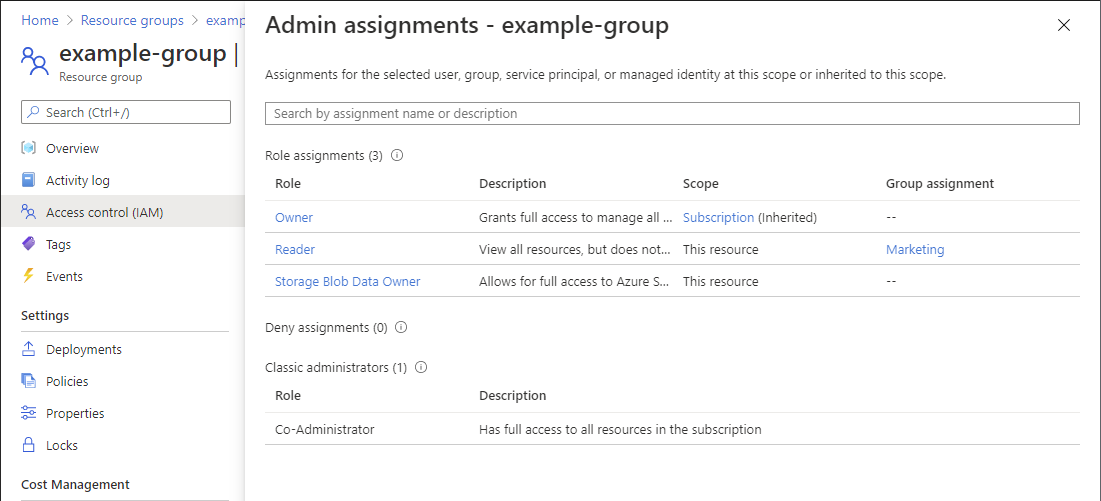The width and height of the screenshot is (1101, 501).
Task: Click the assignment name search field
Action: pos(672,114)
